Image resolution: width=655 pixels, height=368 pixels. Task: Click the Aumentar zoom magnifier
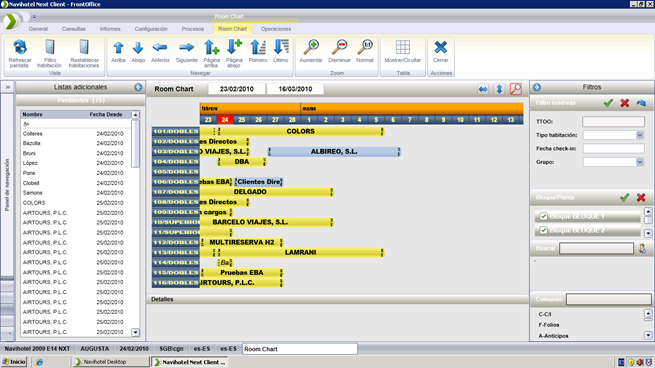pyautogui.click(x=311, y=48)
